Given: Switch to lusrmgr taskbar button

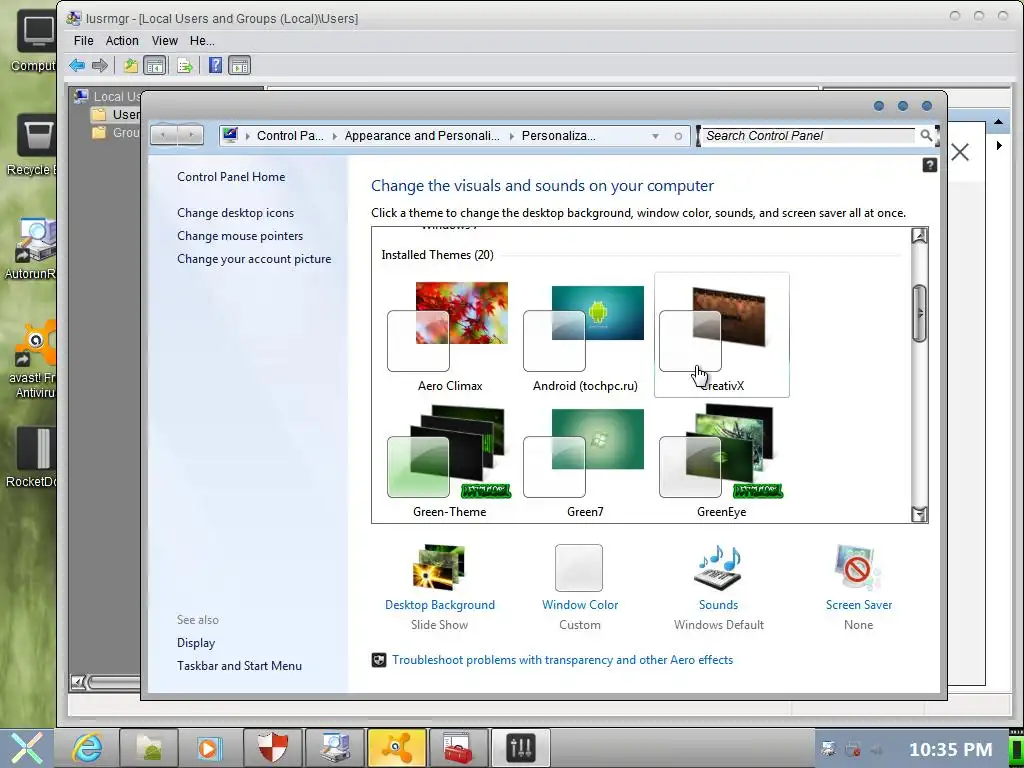Looking at the screenshot, I should tap(334, 747).
